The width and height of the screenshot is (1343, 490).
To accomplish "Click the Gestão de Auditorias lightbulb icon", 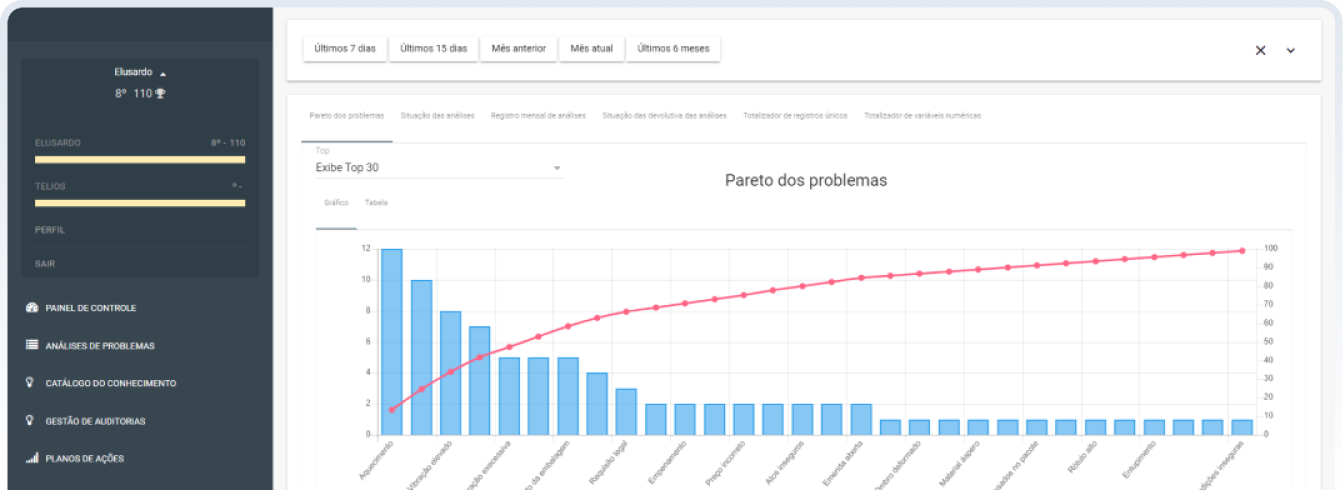I will pyautogui.click(x=31, y=421).
